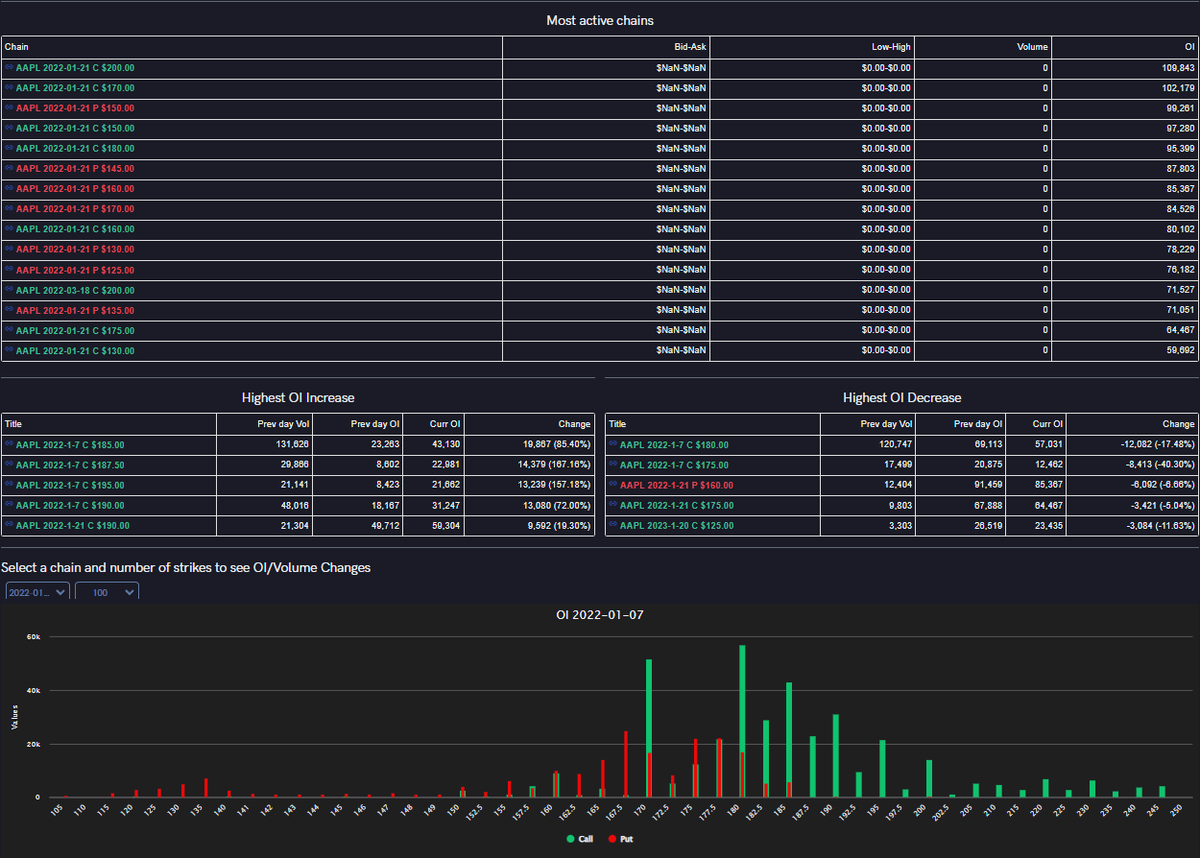This screenshot has width=1200, height=858.
Task: Click the red put bar at strike 167.5
Action: (x=626, y=764)
